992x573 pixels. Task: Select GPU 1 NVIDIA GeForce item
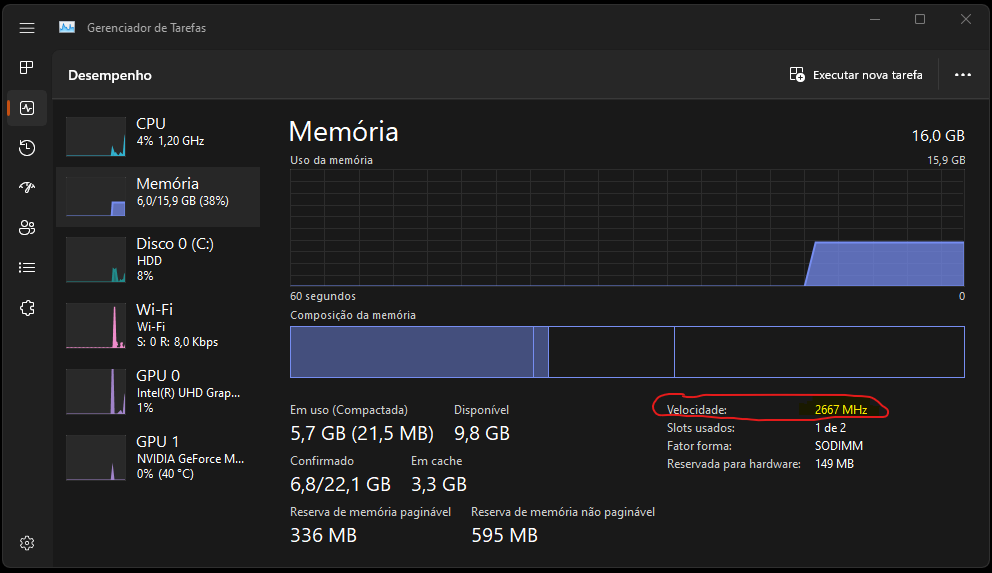tap(158, 457)
